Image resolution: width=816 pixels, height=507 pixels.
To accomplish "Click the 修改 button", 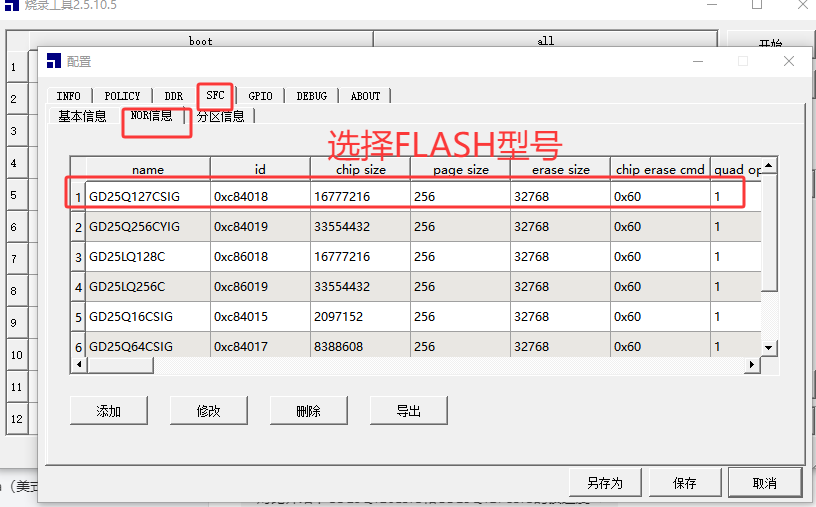I will pyautogui.click(x=209, y=411).
